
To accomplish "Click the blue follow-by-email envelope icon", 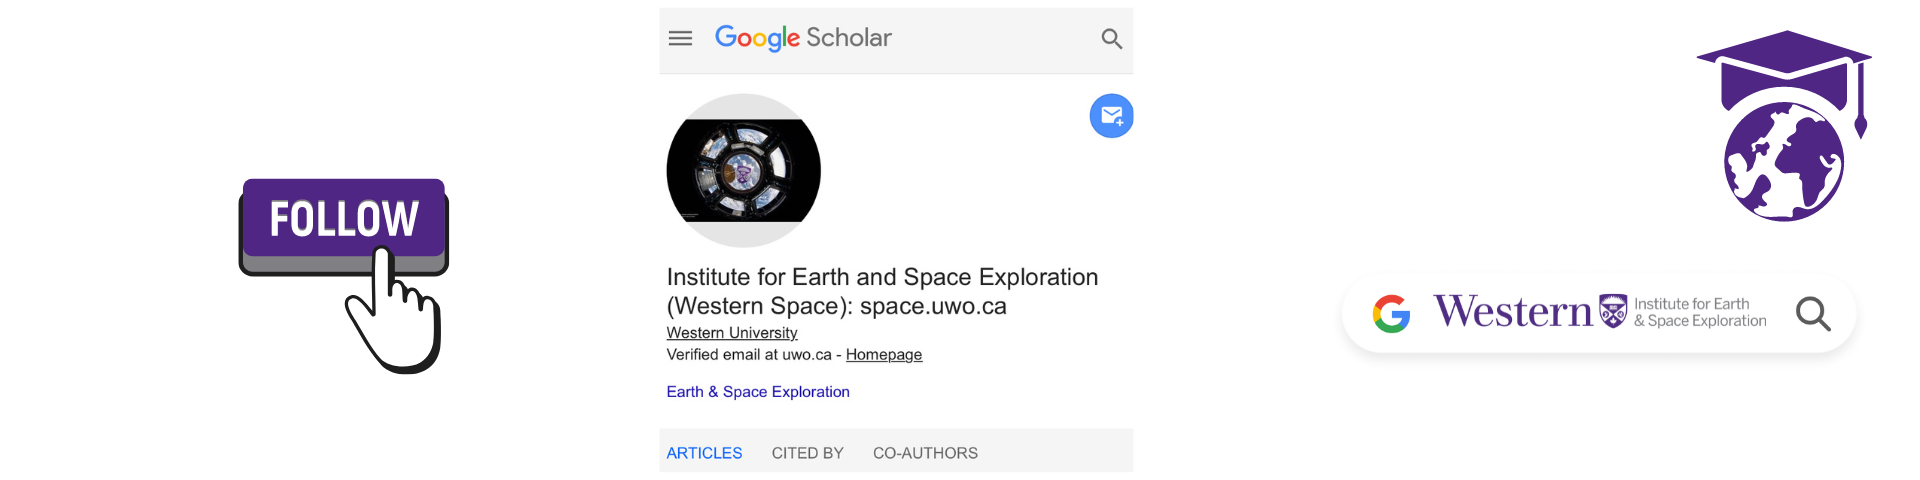I will (1111, 116).
